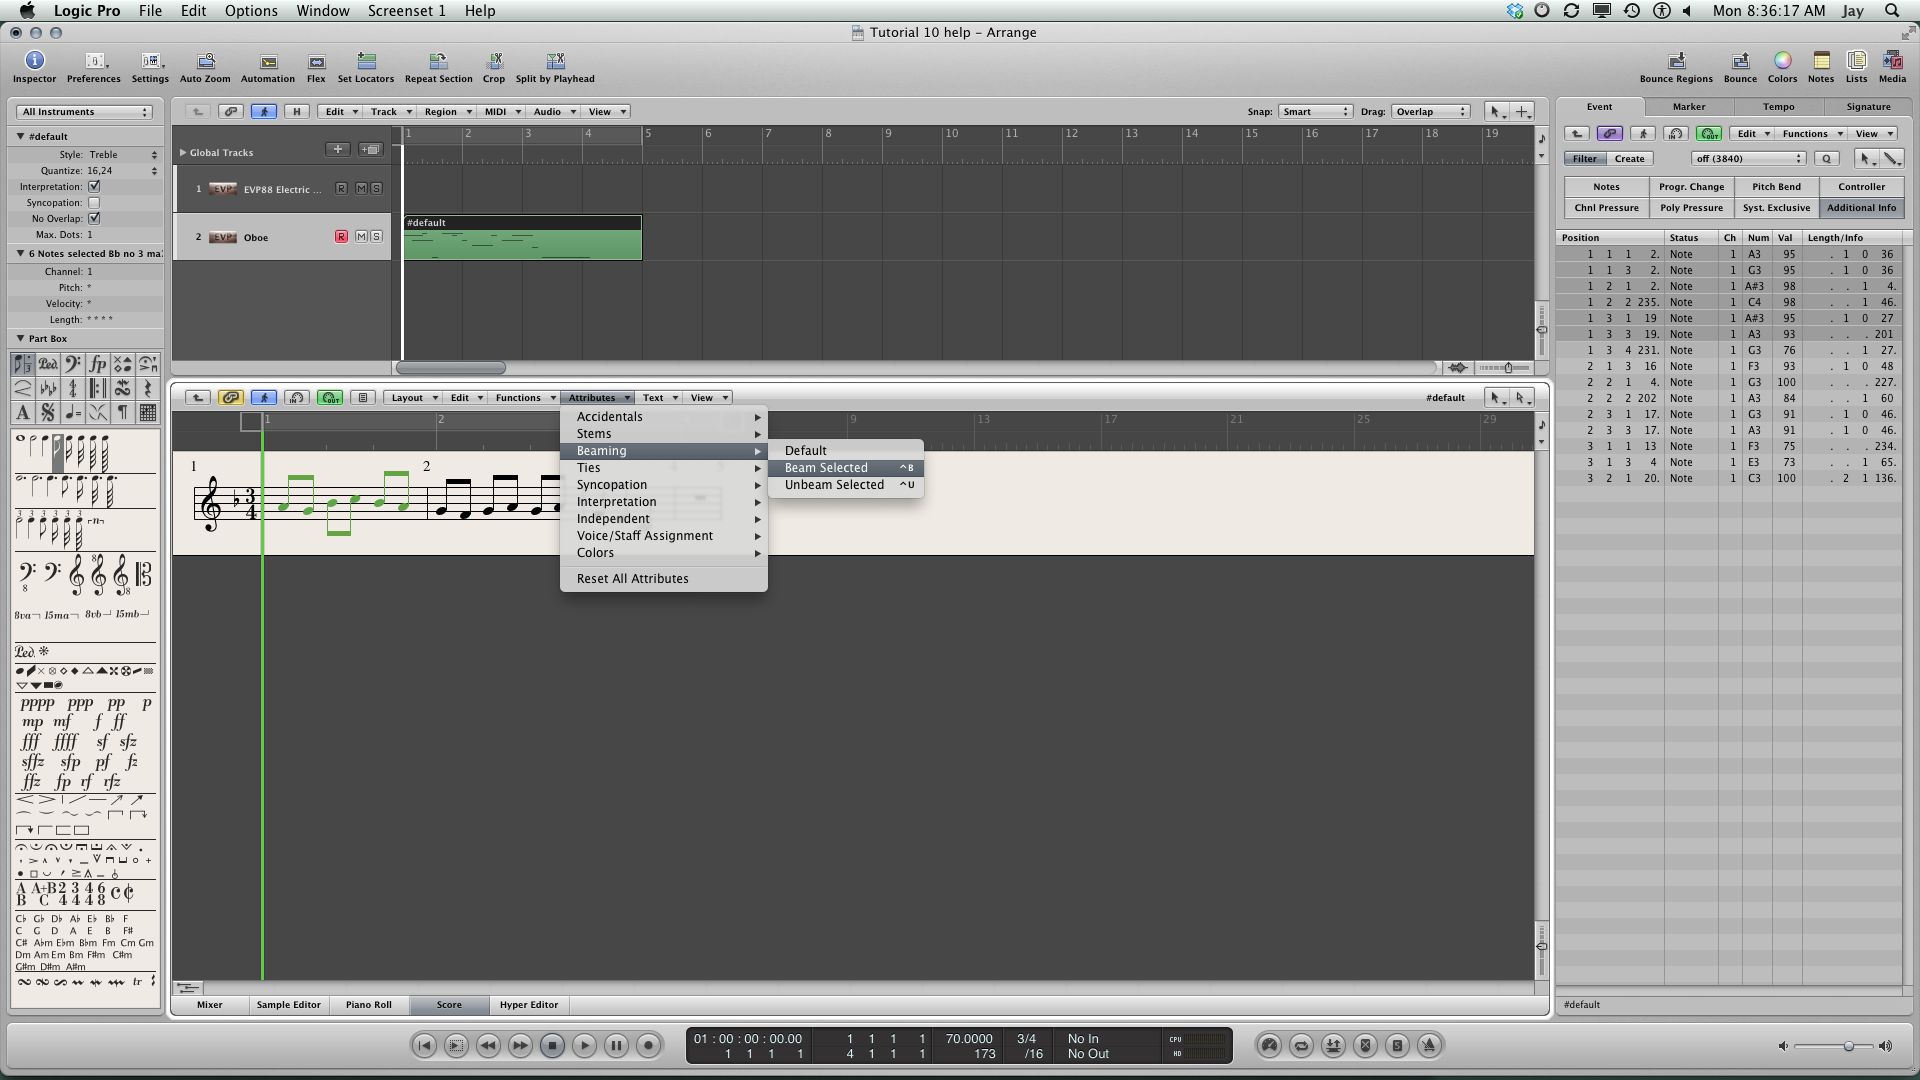
Task: Open the Snap Smart dropdown
Action: [x=1315, y=112]
